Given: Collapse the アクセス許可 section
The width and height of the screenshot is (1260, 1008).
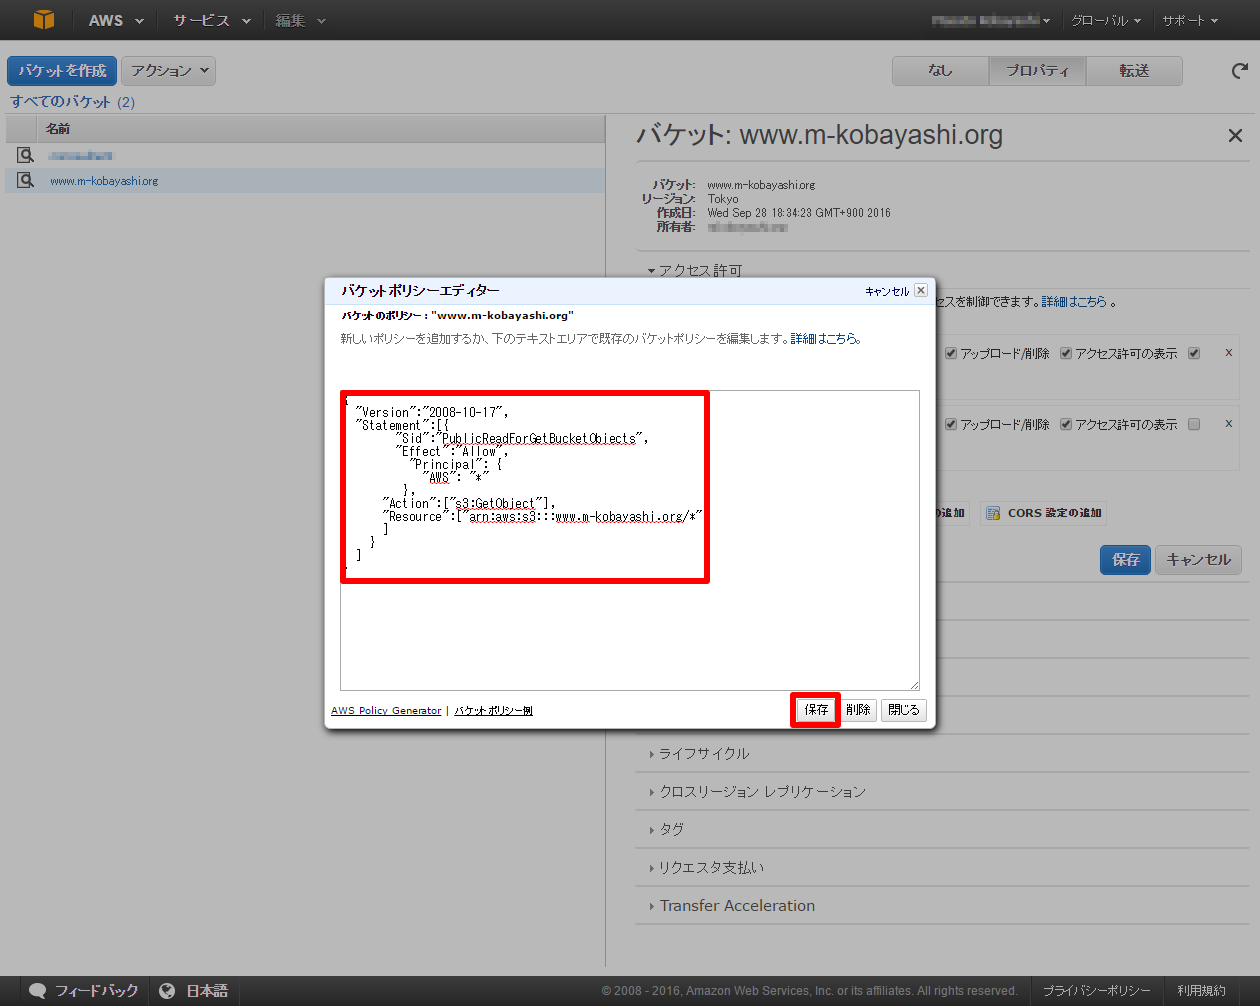Looking at the screenshot, I should pyautogui.click(x=694, y=270).
